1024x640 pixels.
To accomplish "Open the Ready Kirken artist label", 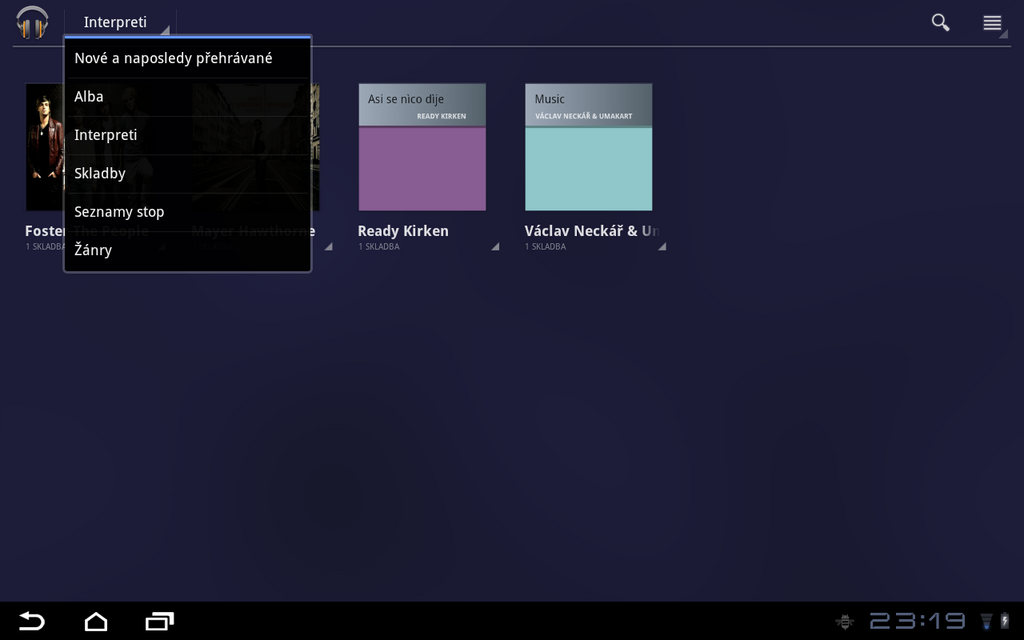I will tap(403, 231).
